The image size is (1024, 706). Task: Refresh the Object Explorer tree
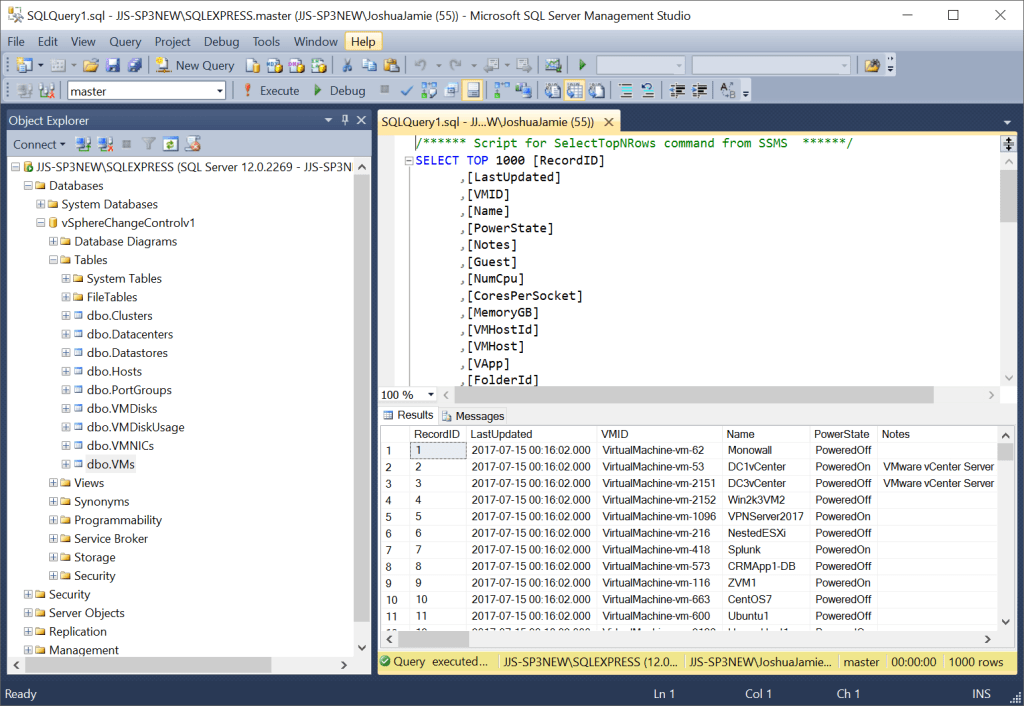(x=170, y=143)
